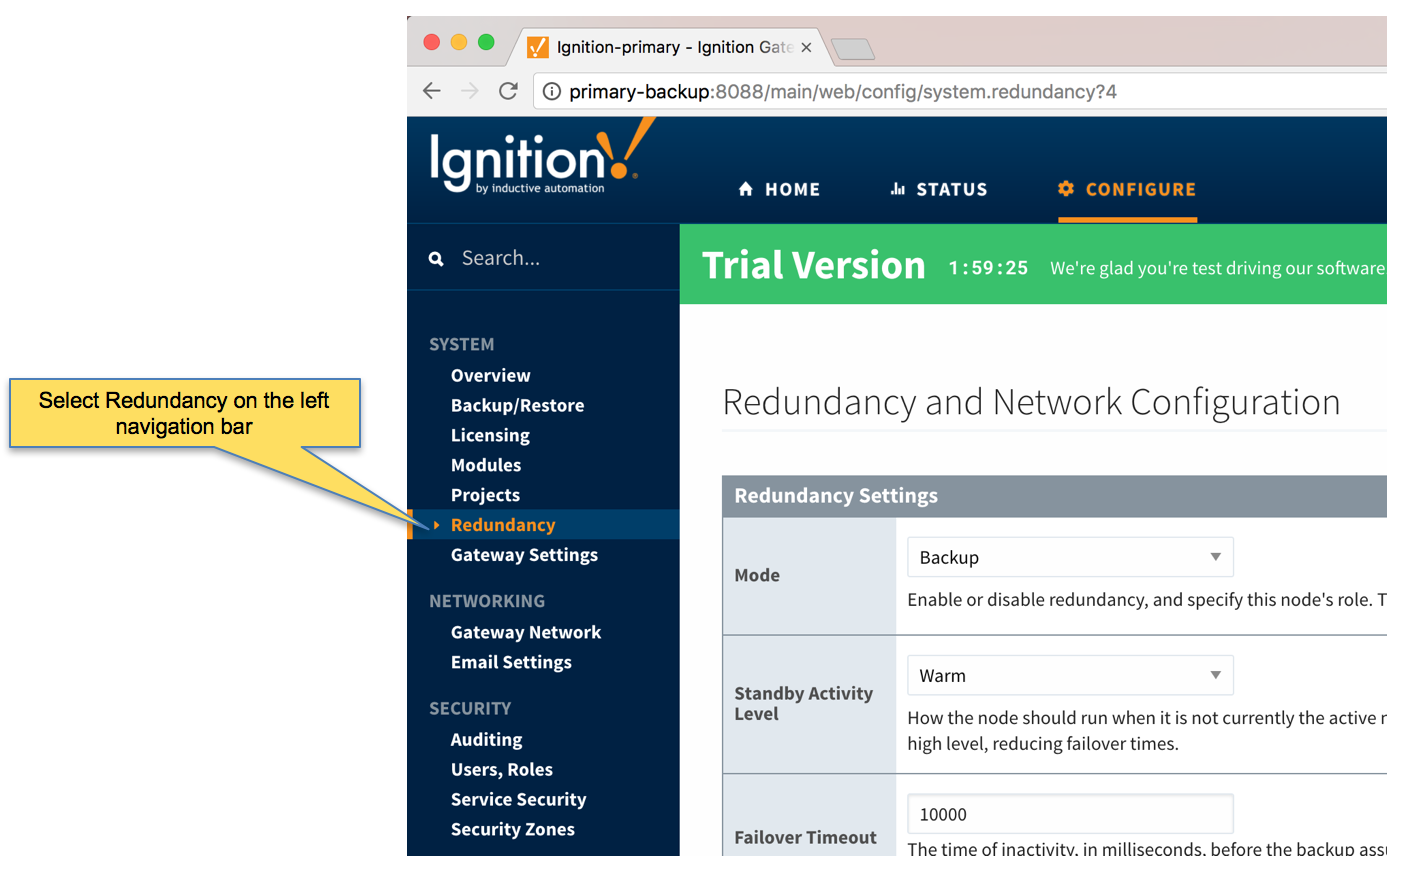Go to the HOME tab
The image size is (1404, 896).
click(x=779, y=189)
